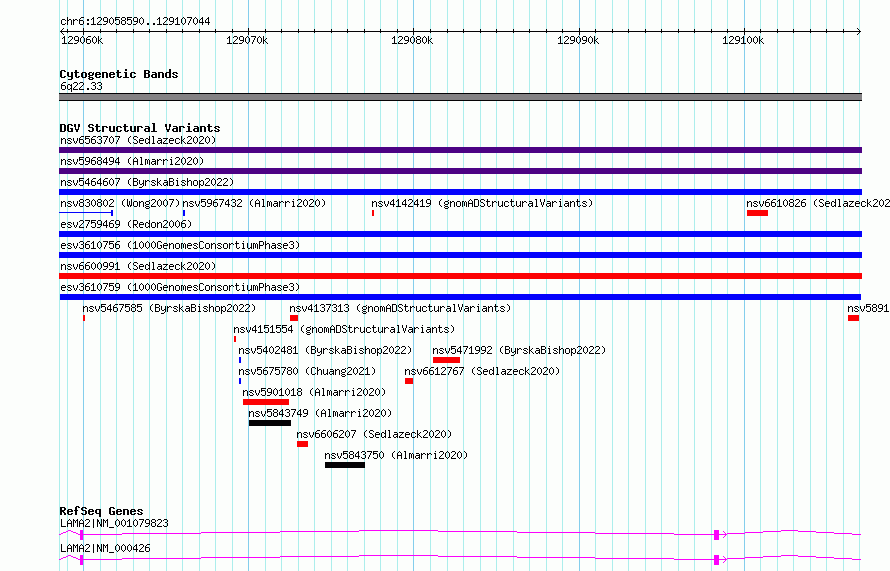Click the 129070k ruler tick label

pos(247,40)
